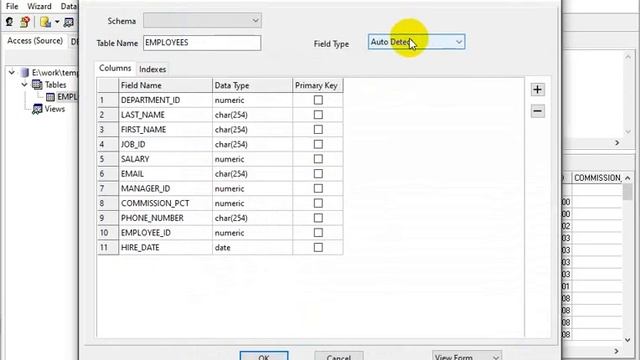
Task: Click the Primary Key column header
Action: click(318, 85)
